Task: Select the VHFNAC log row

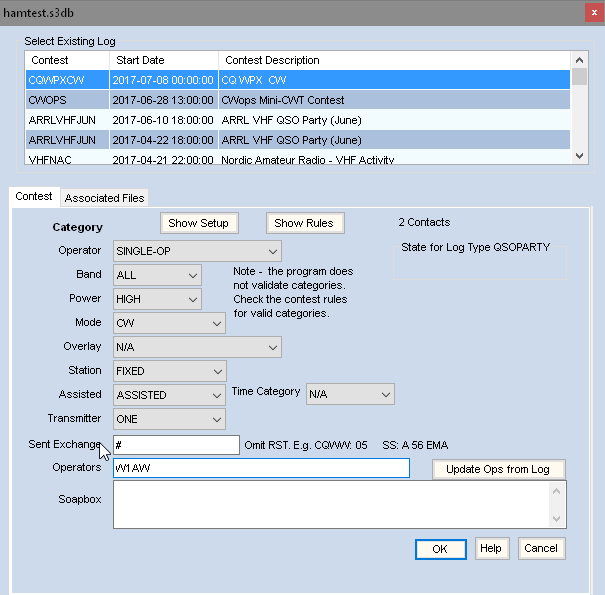Action: pos(297,159)
